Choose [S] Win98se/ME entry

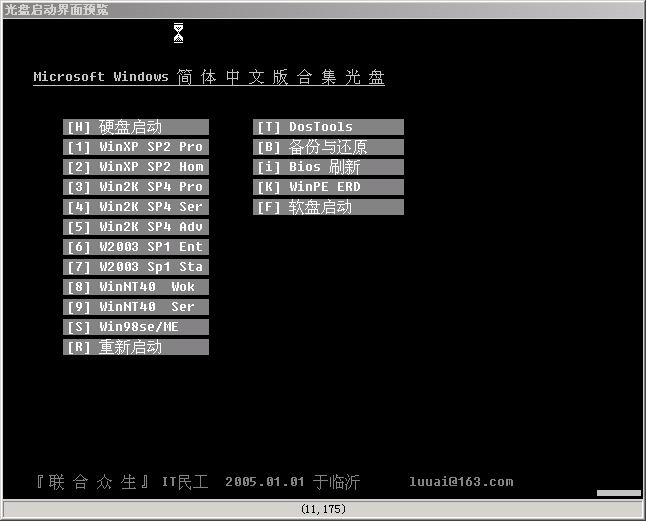tap(136, 327)
